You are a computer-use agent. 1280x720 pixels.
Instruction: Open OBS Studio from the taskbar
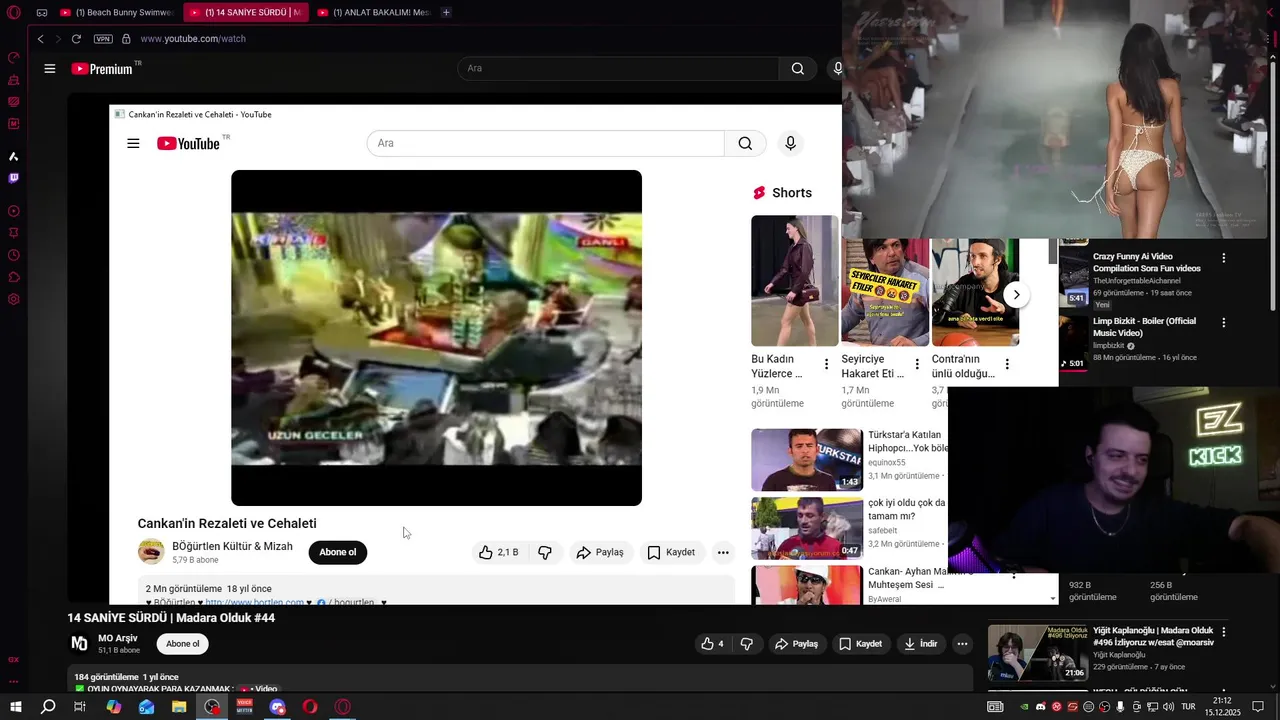tap(212, 707)
